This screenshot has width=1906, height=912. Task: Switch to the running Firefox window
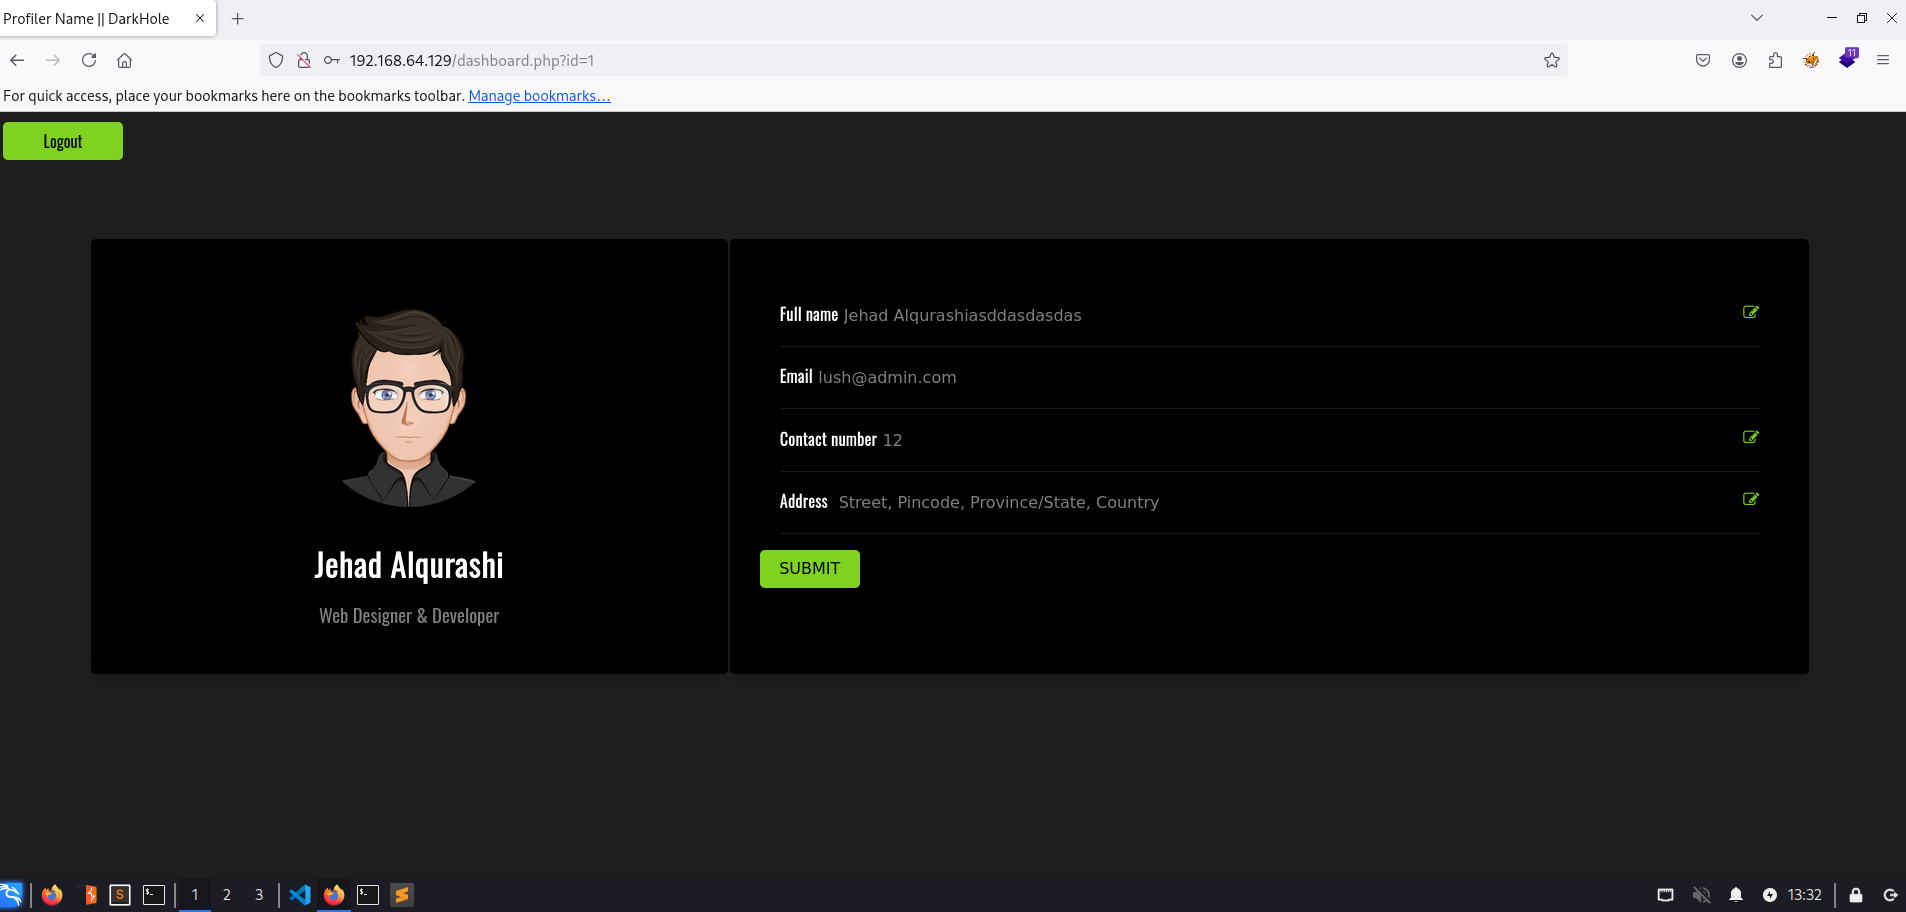coord(334,895)
